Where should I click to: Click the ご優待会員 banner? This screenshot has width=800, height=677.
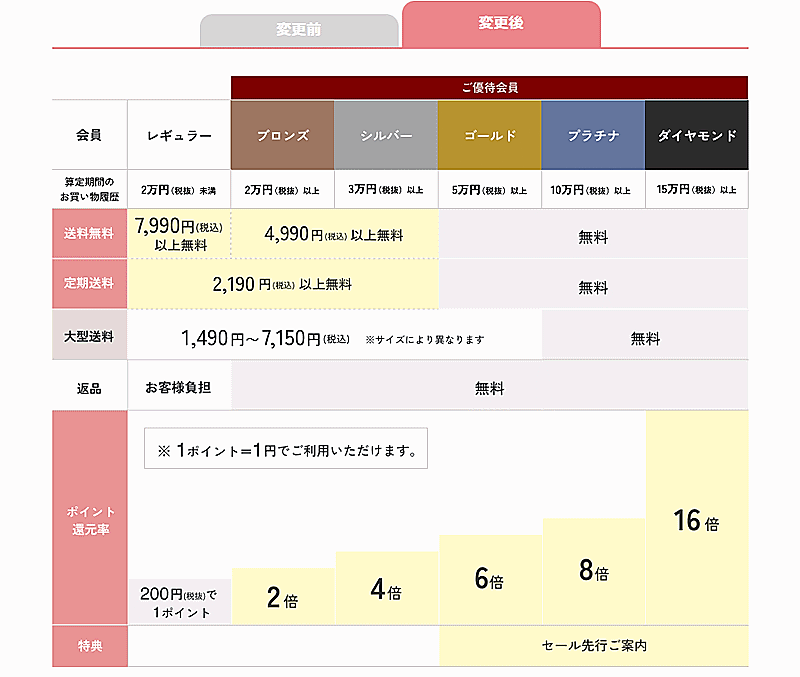point(489,87)
